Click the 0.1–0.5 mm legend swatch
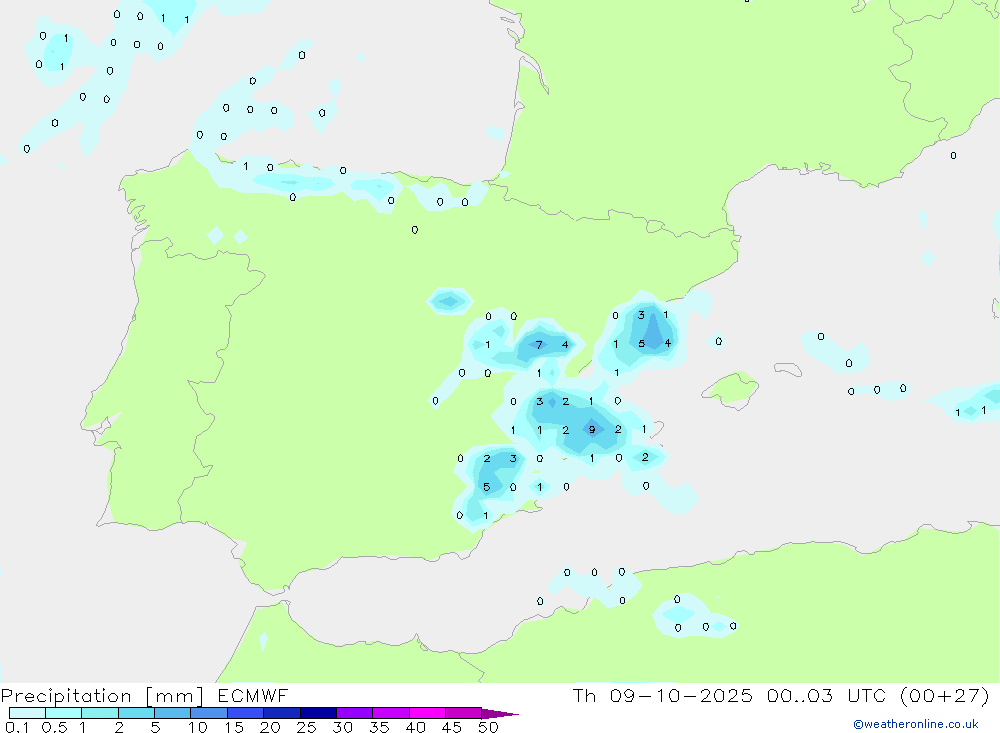 pyautogui.click(x=27, y=713)
